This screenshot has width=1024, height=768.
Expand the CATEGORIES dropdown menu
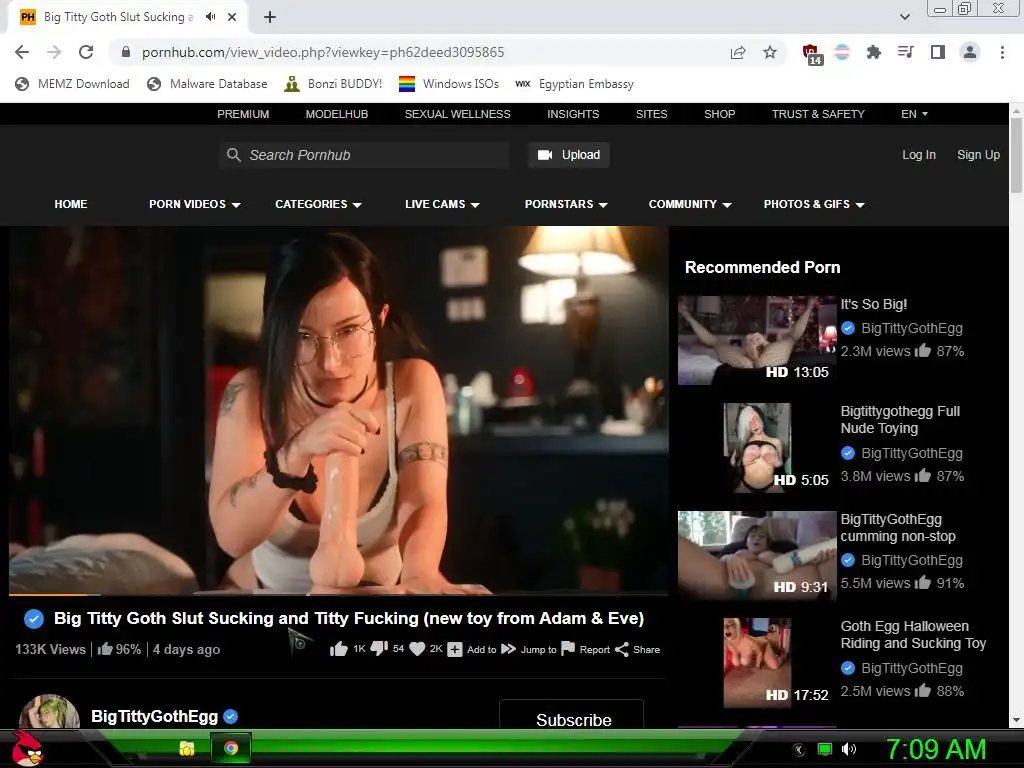click(318, 204)
